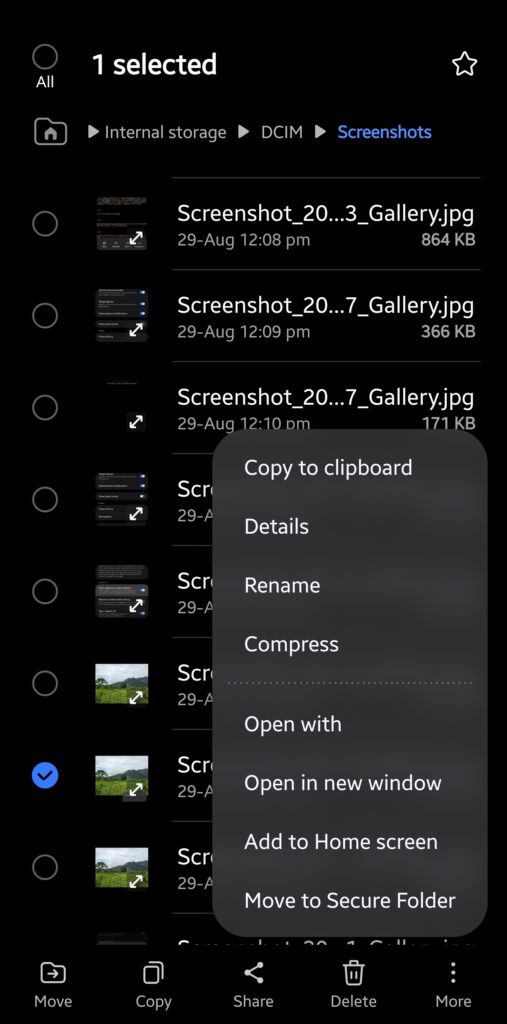The height and width of the screenshot is (1024, 507).
Task: Open the landscape photo thumbnail of checked file
Action: point(122,775)
